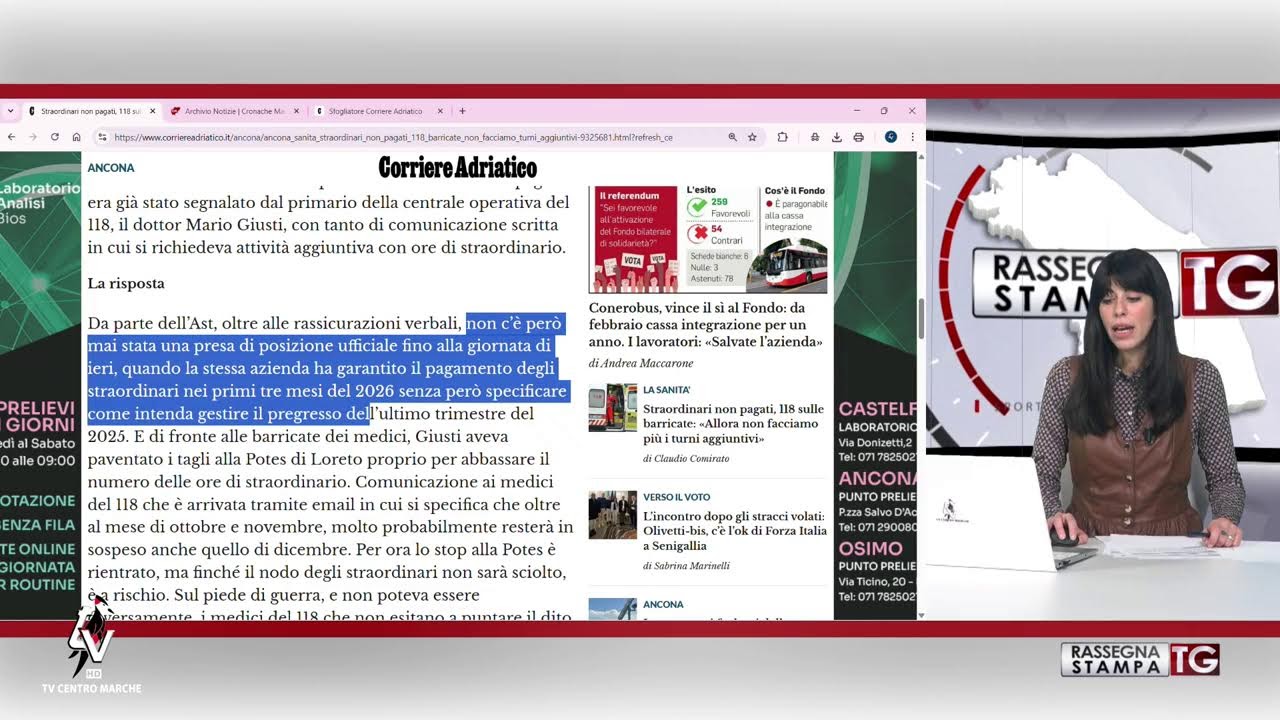Click the Corriere Adriatico logo
Viewport: 1280px width, 720px height.
click(x=457, y=167)
